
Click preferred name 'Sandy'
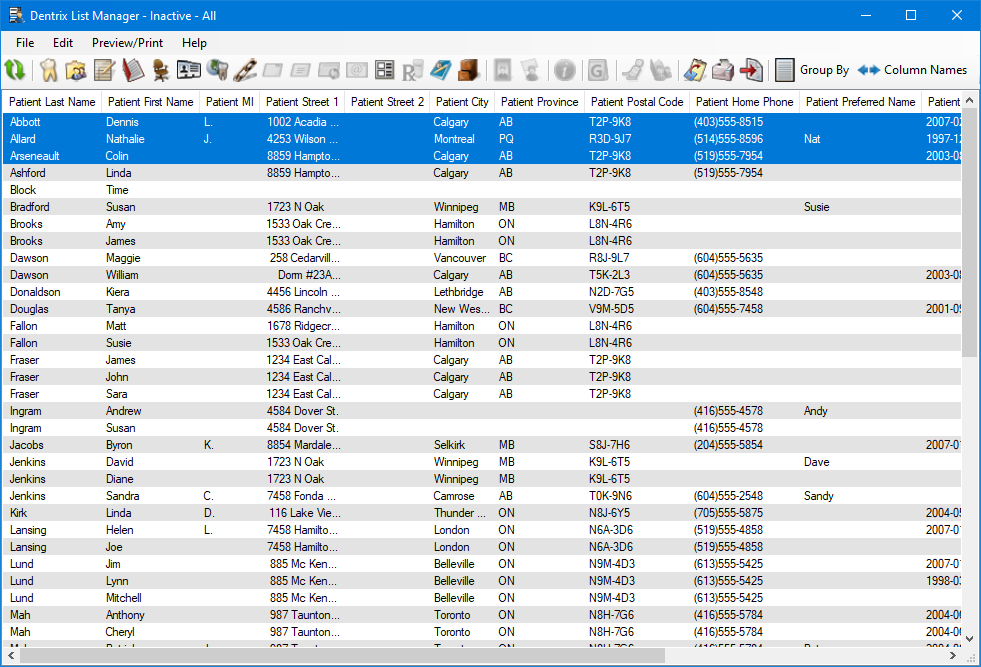(x=818, y=496)
